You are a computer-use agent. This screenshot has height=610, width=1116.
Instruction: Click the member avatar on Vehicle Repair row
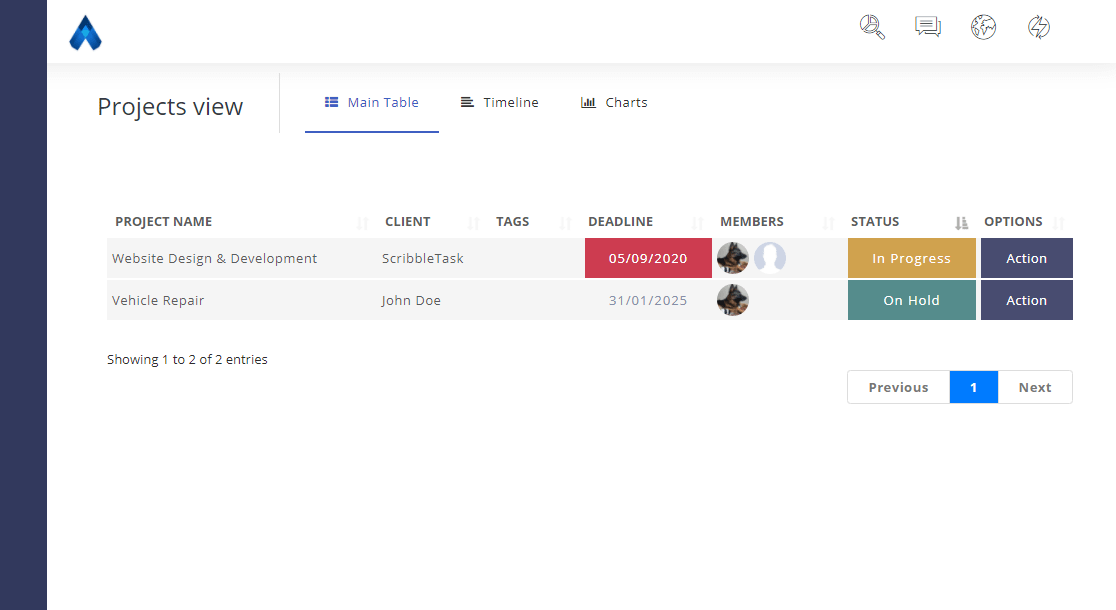732,299
